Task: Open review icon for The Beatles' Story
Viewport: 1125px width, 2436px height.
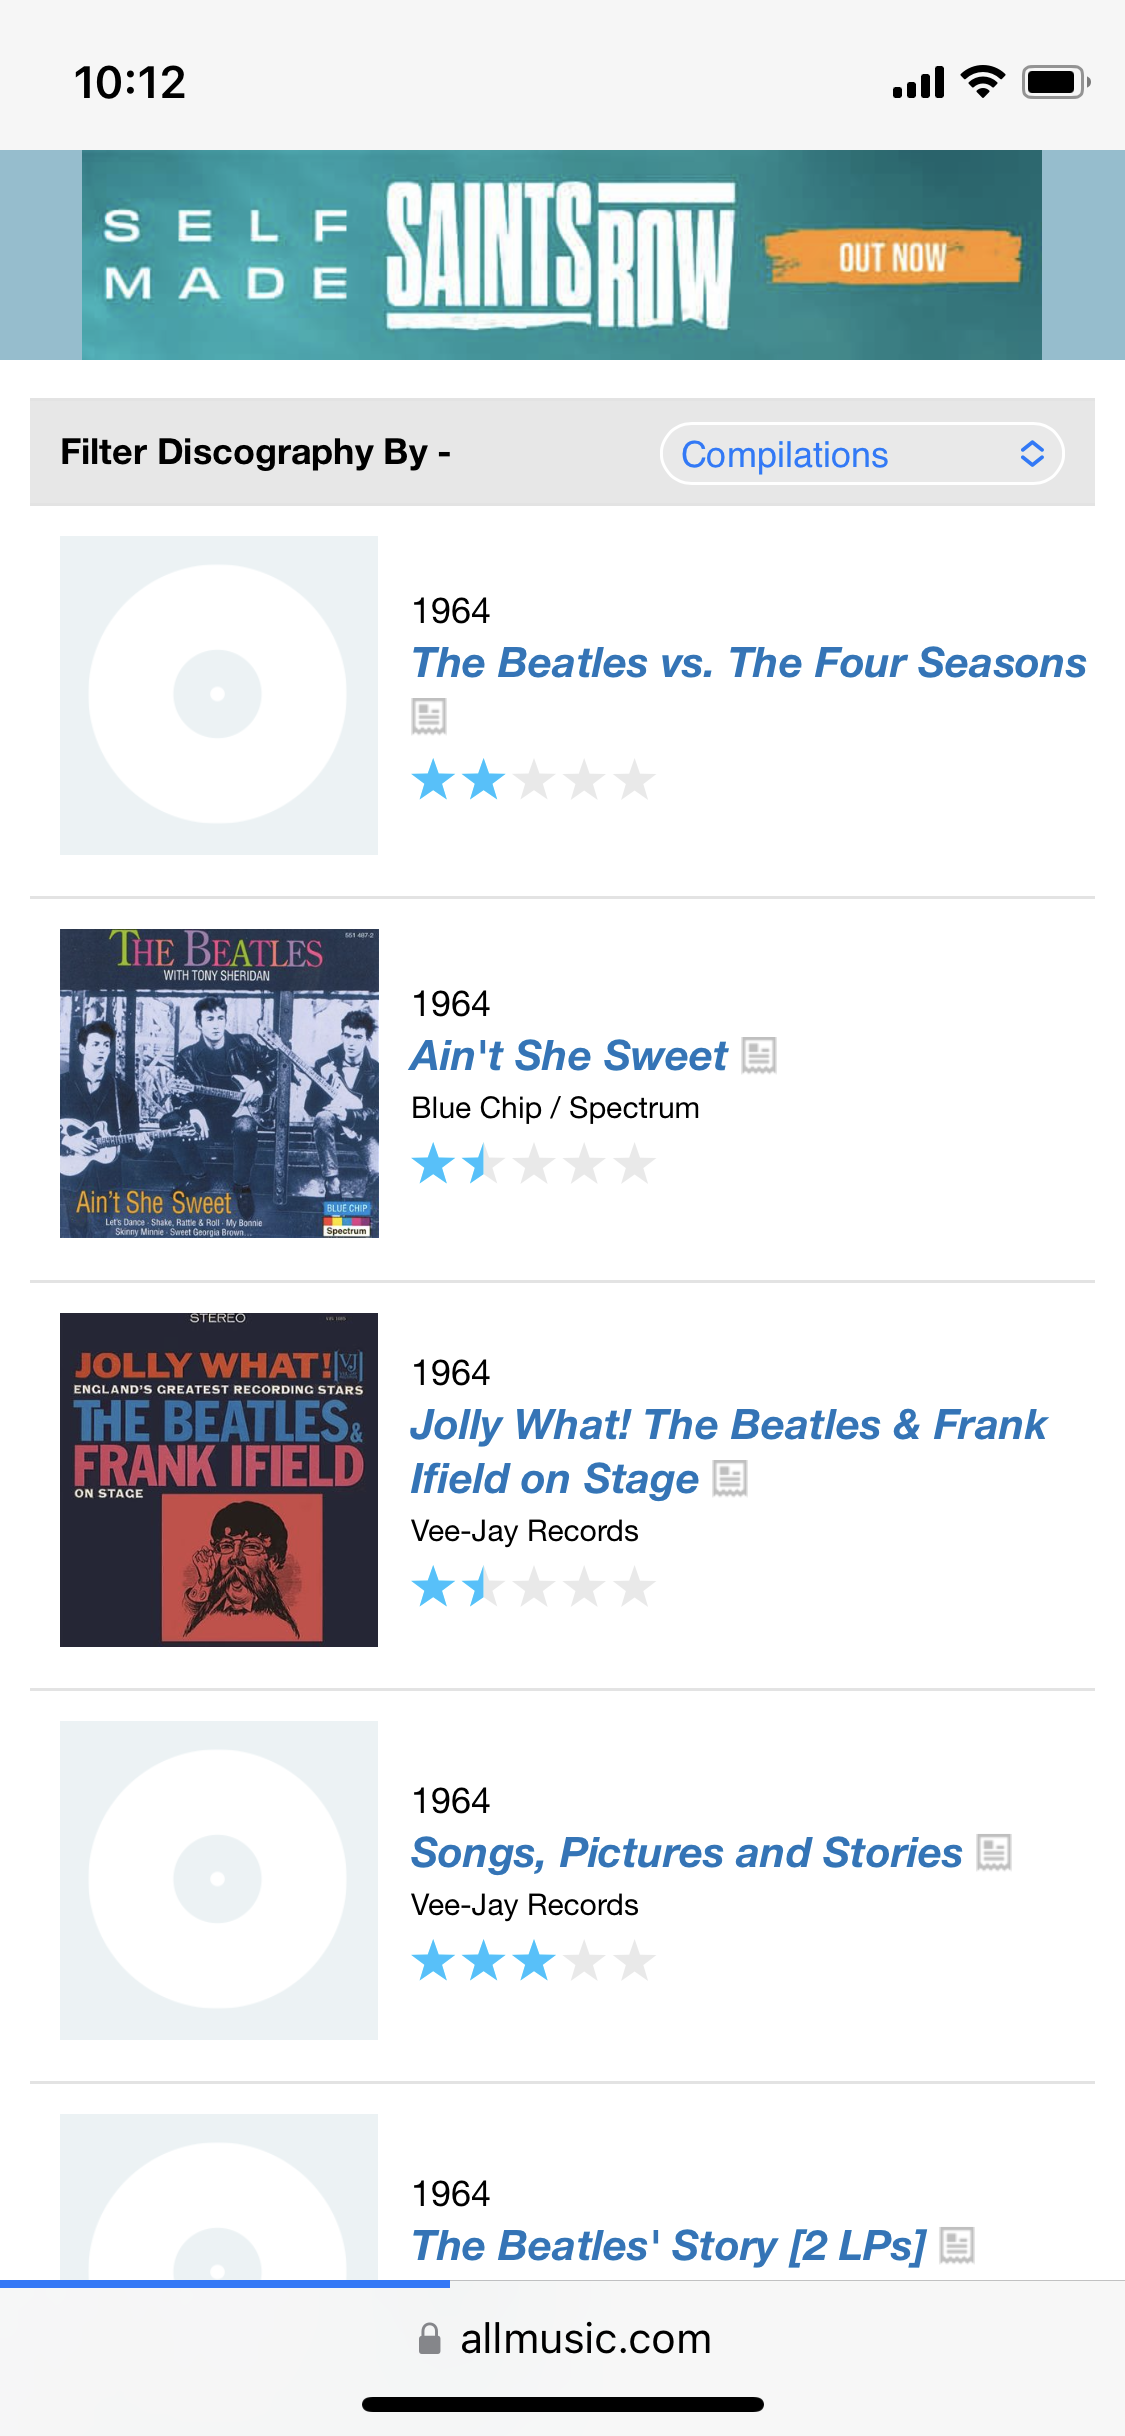Action: [957, 2245]
